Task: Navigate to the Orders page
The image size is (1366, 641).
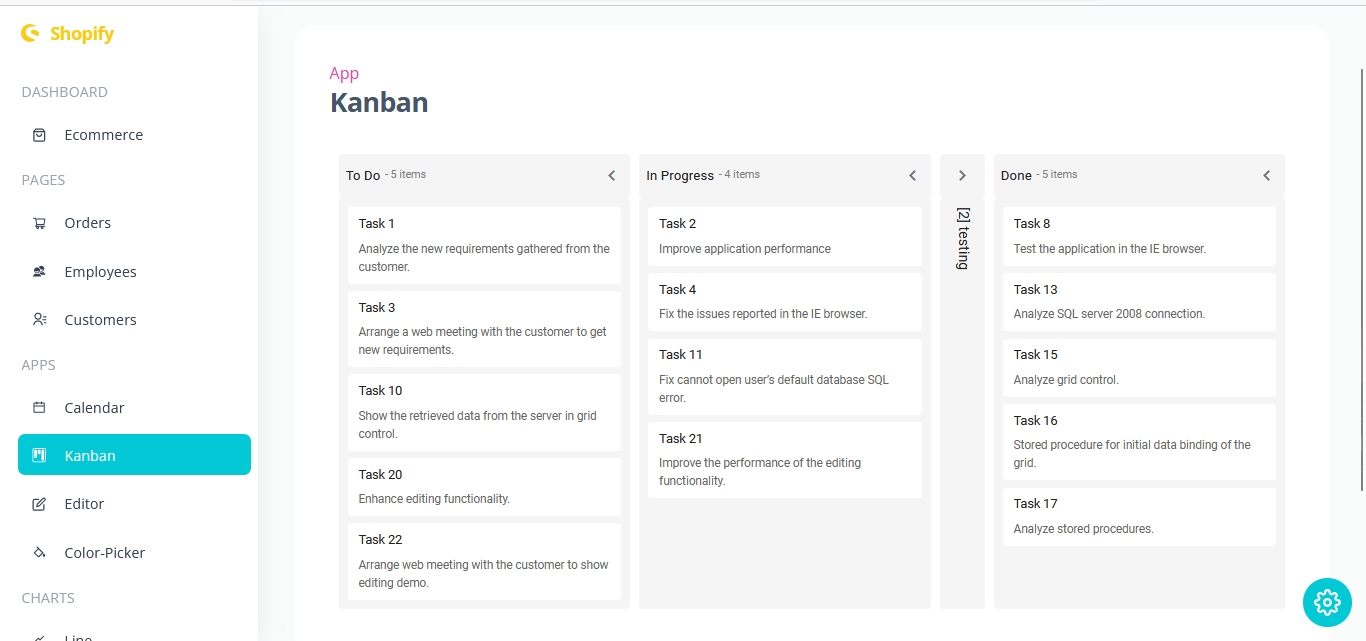Action: (x=90, y=222)
